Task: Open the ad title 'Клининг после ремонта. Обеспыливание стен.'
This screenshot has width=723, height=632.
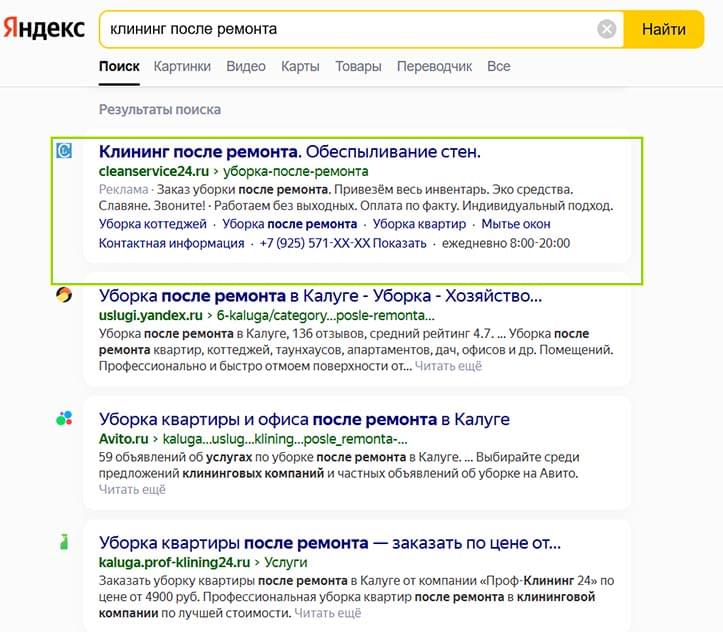Action: pos(290,151)
